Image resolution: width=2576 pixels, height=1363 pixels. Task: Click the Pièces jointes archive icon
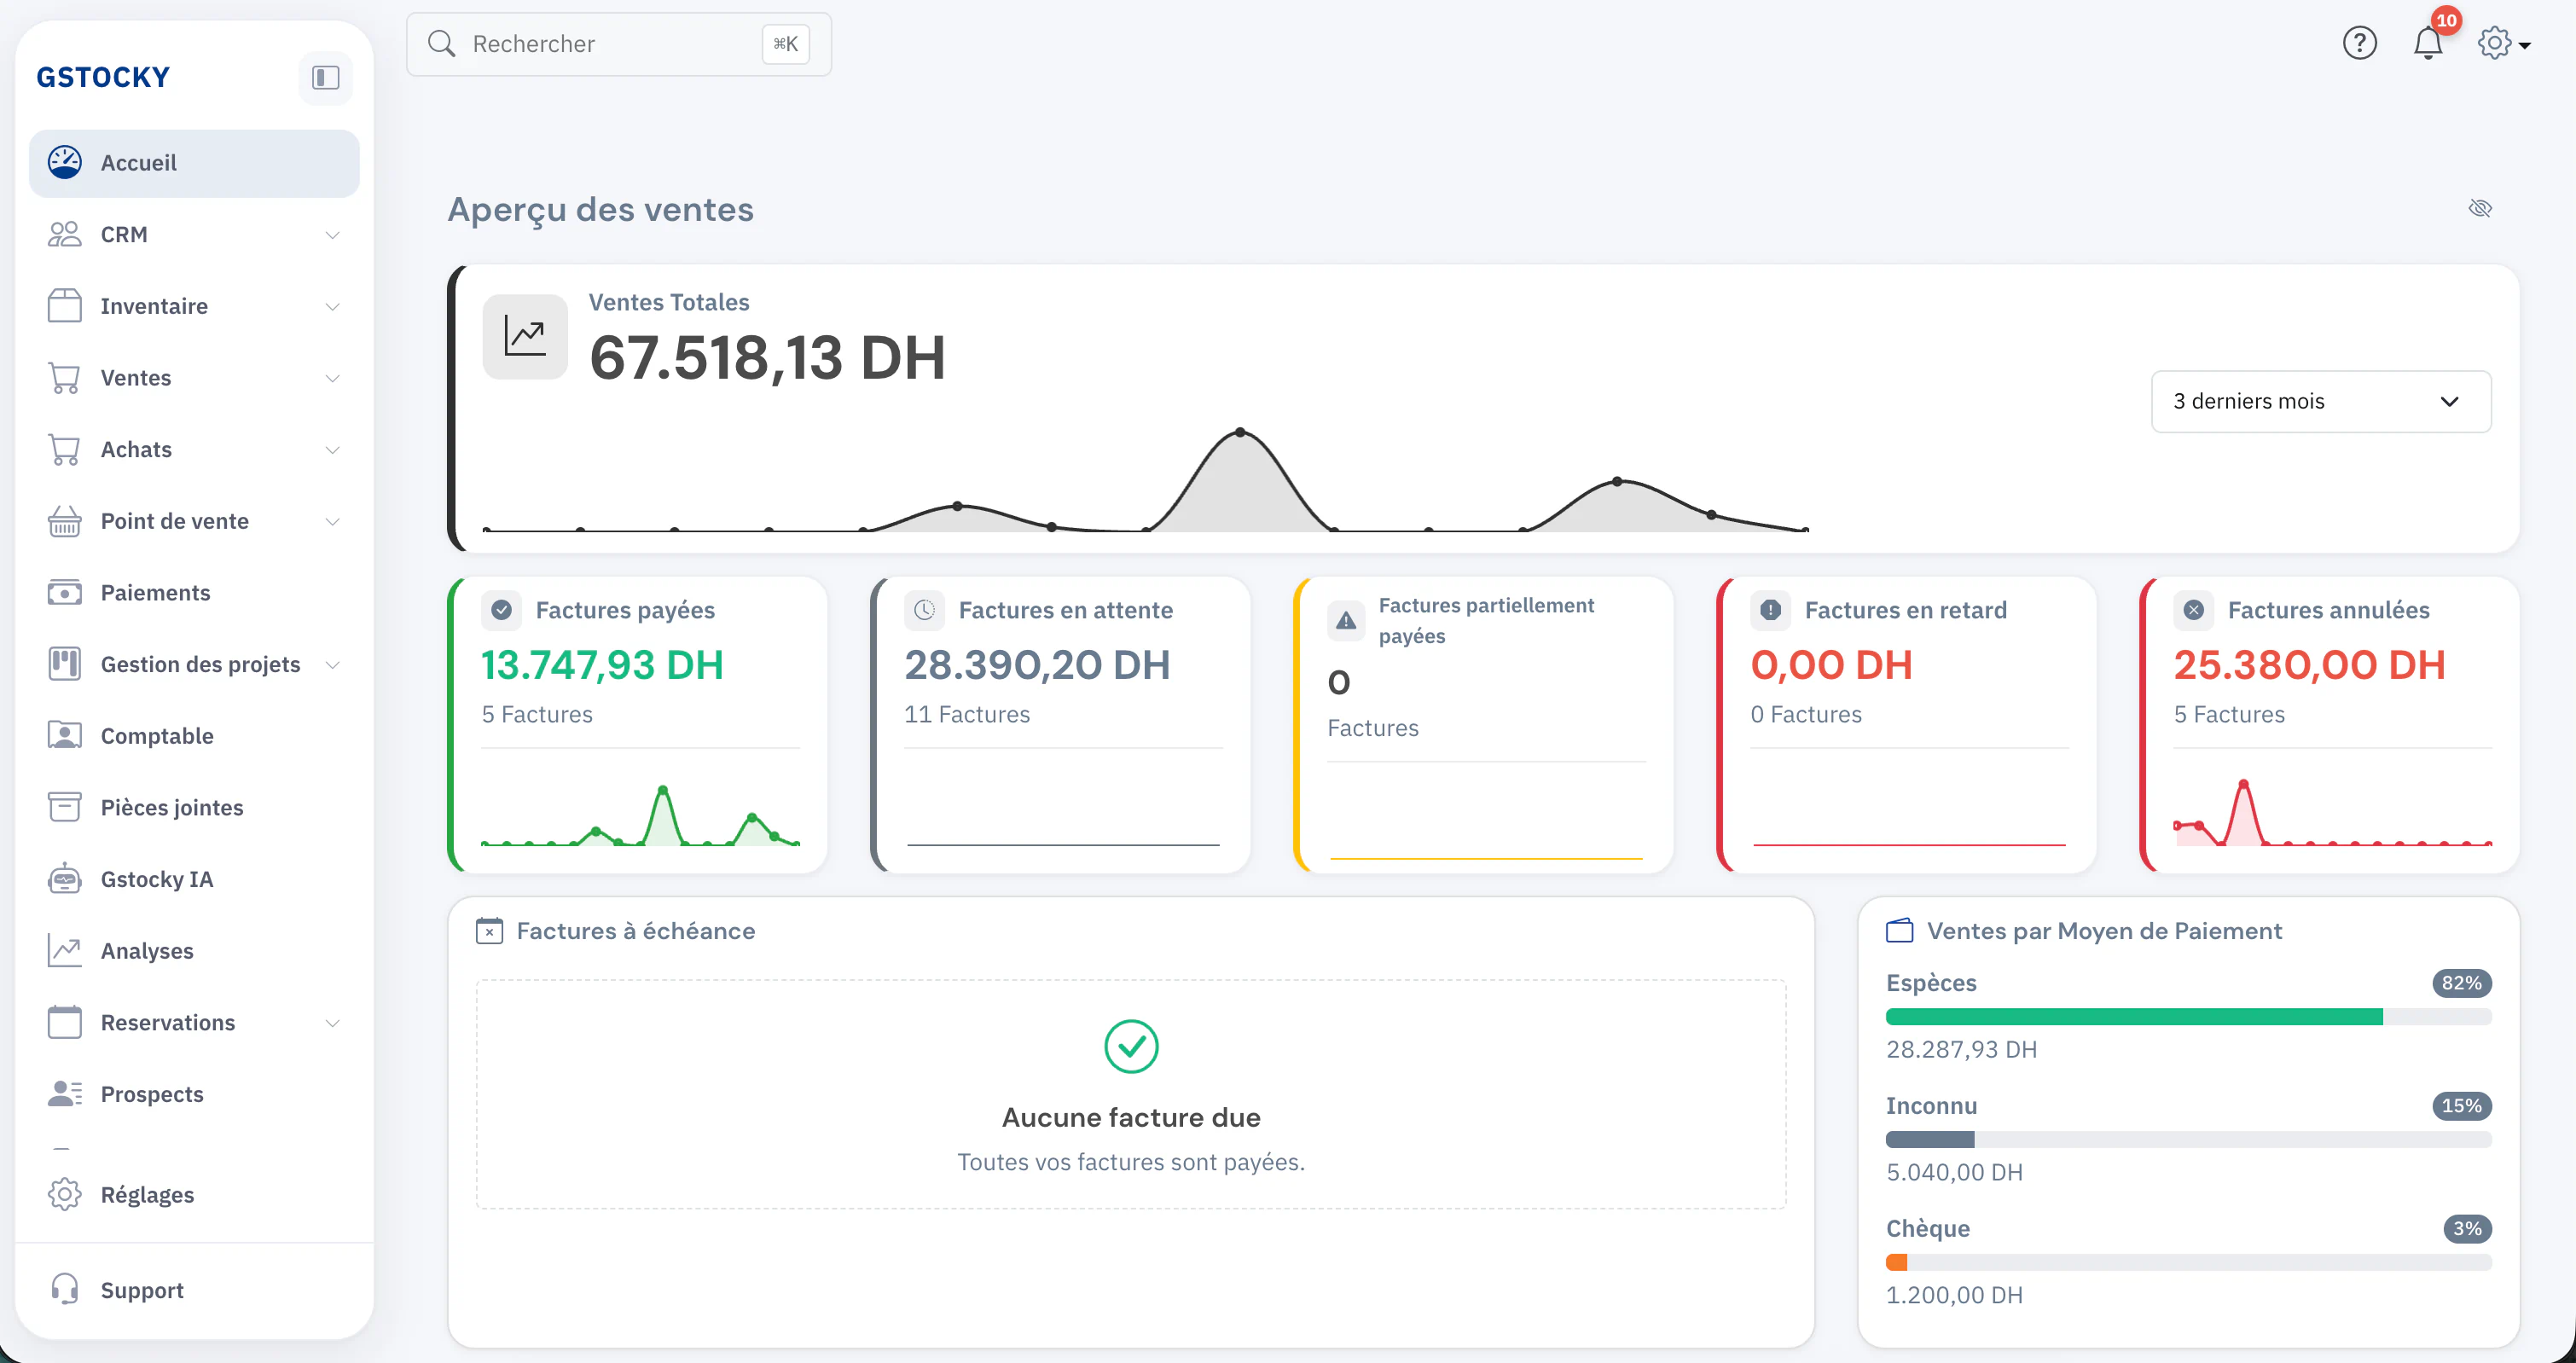[65, 807]
